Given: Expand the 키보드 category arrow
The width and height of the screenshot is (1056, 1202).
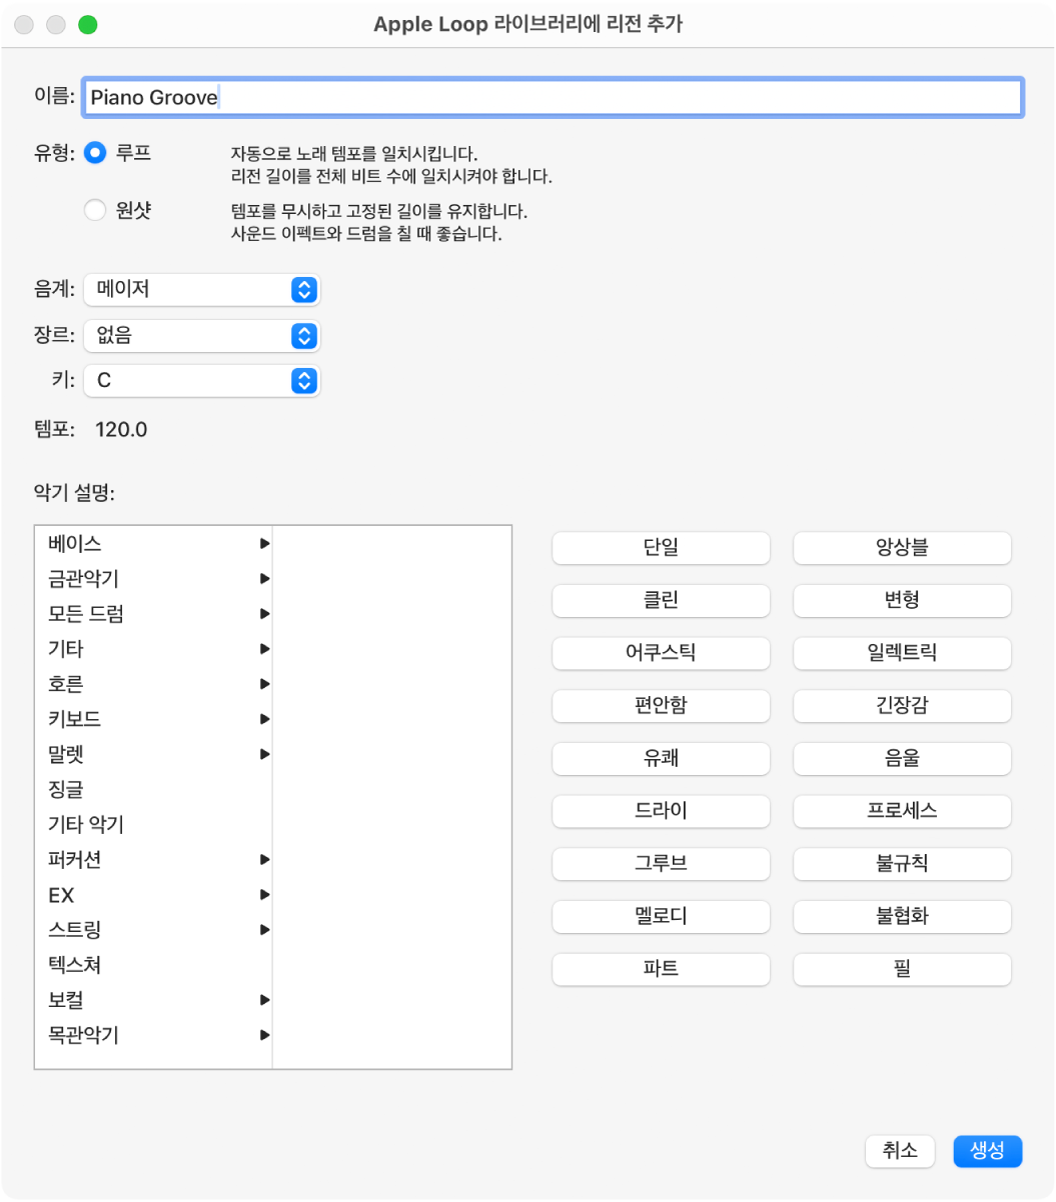Looking at the screenshot, I should click(x=265, y=719).
